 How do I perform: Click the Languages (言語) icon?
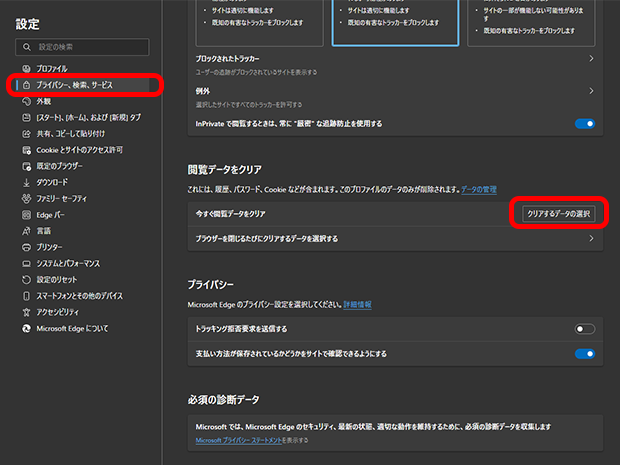26,231
